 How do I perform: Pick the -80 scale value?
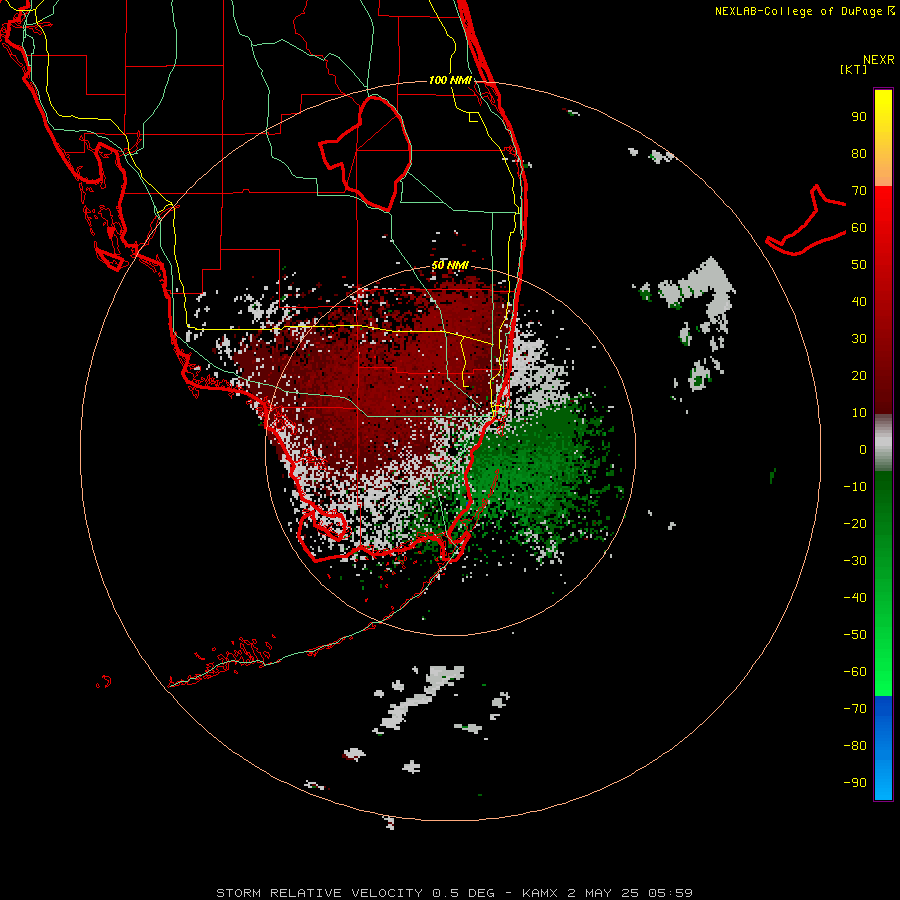tap(855, 746)
